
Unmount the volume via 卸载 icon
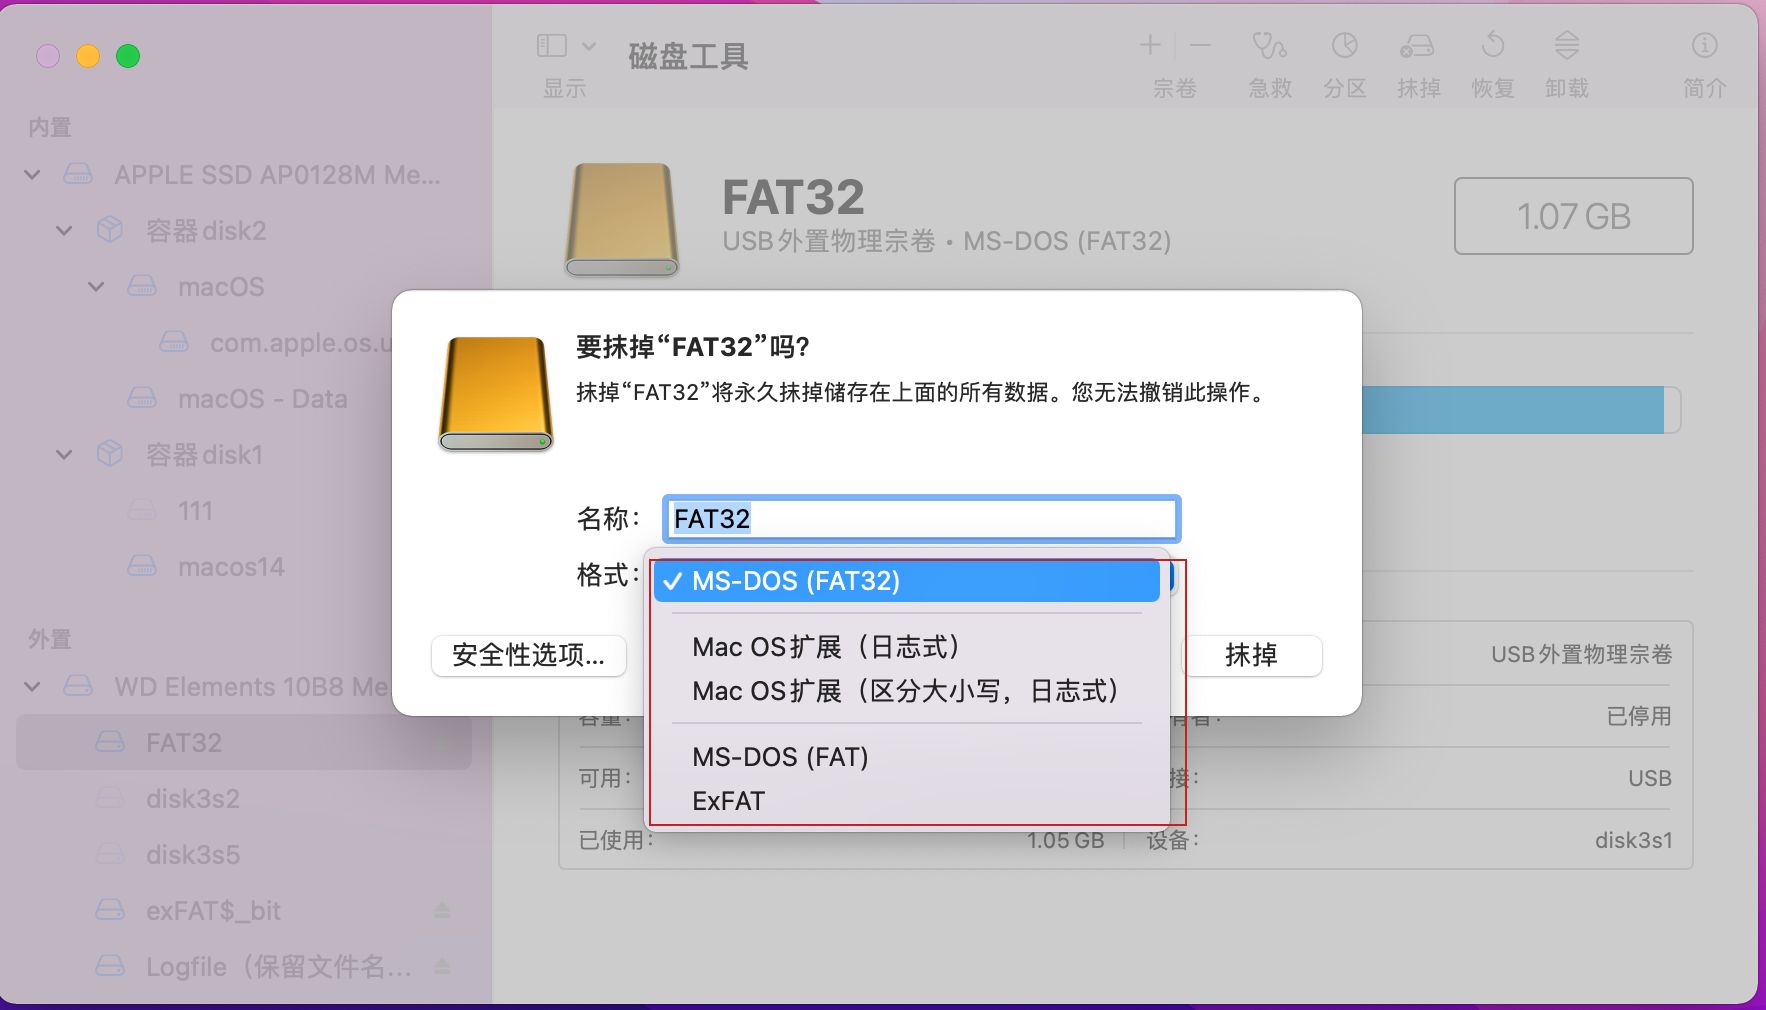point(1566,60)
